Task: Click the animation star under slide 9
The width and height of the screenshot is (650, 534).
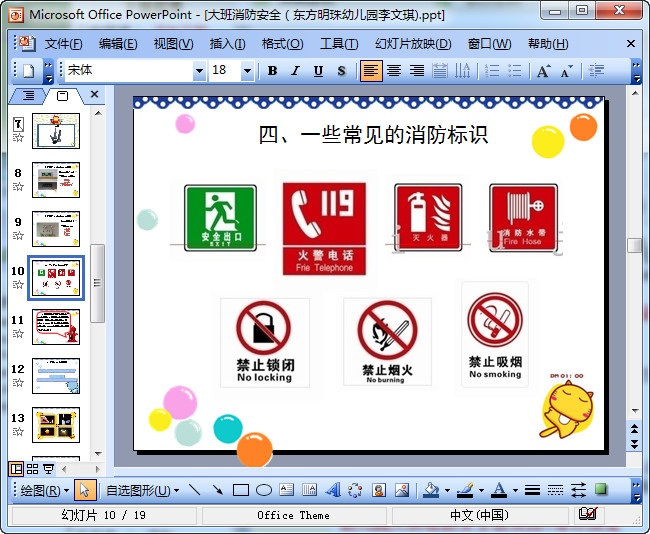Action: tap(18, 235)
